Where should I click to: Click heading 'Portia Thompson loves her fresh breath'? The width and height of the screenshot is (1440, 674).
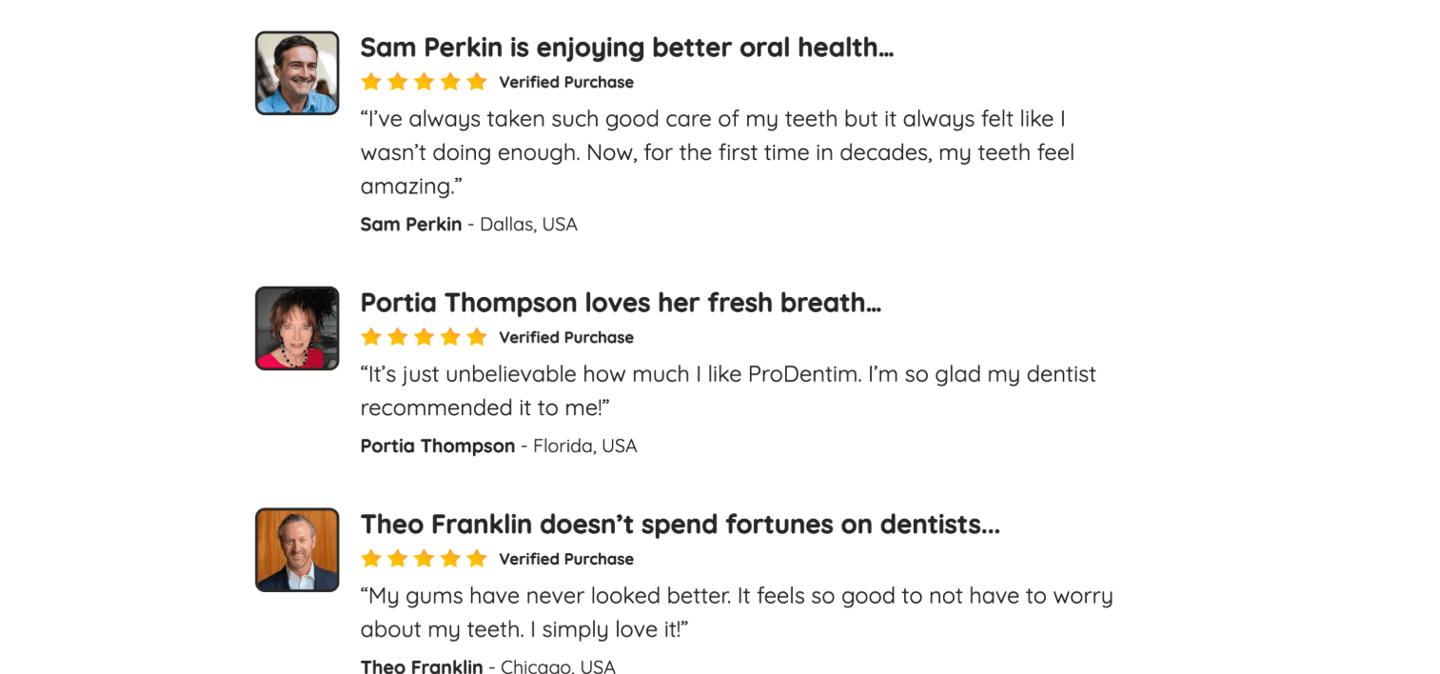(x=621, y=303)
